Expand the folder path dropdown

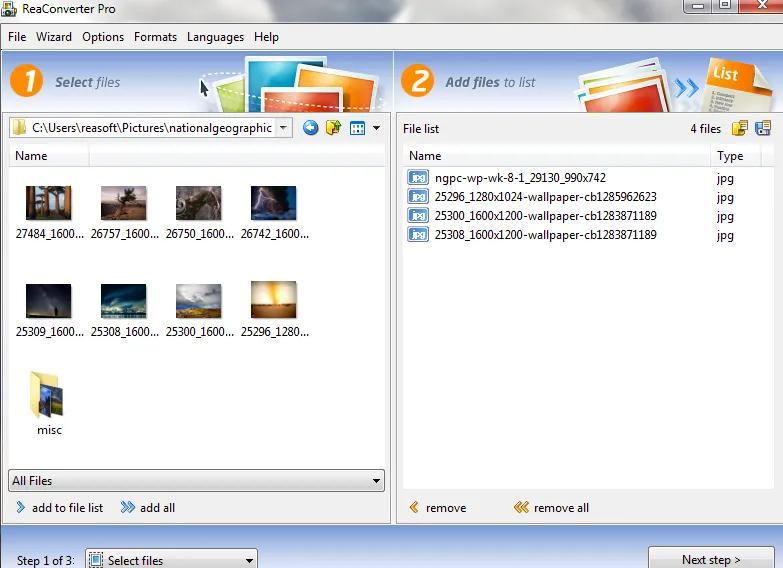click(x=283, y=128)
